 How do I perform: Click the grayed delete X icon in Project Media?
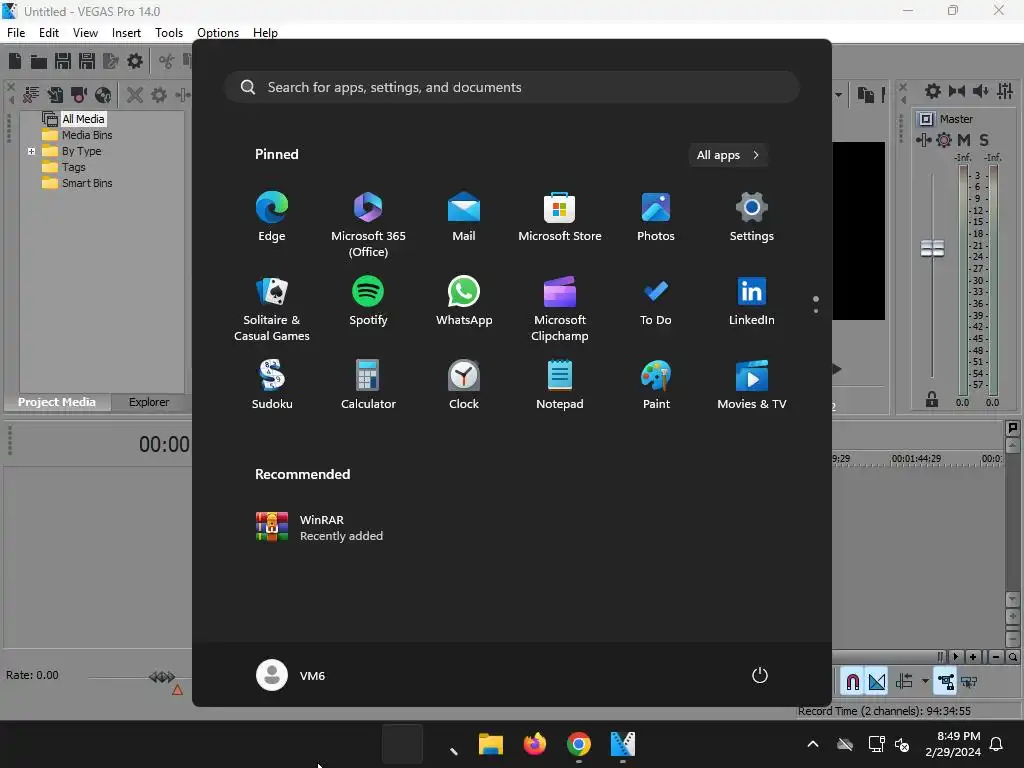pyautogui.click(x=135, y=95)
